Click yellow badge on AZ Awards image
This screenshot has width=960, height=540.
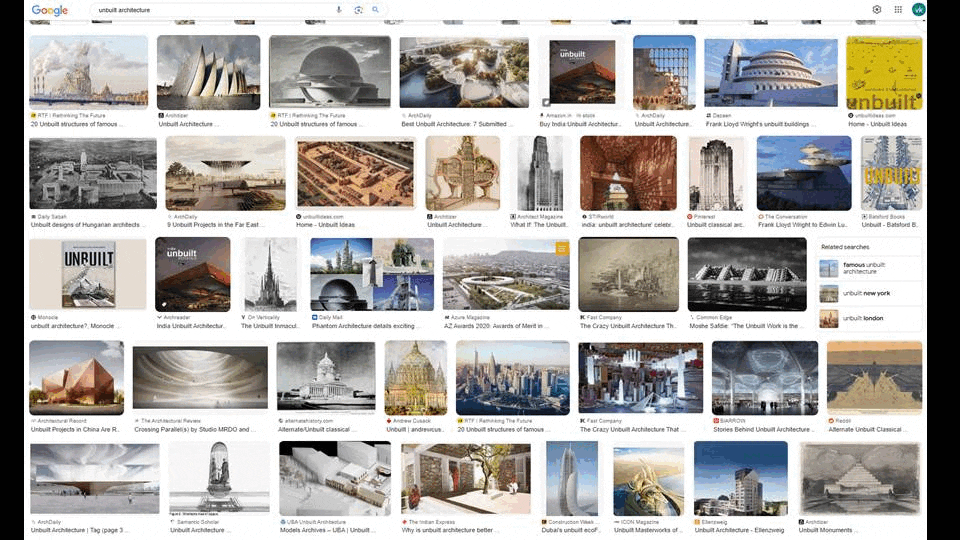point(562,247)
